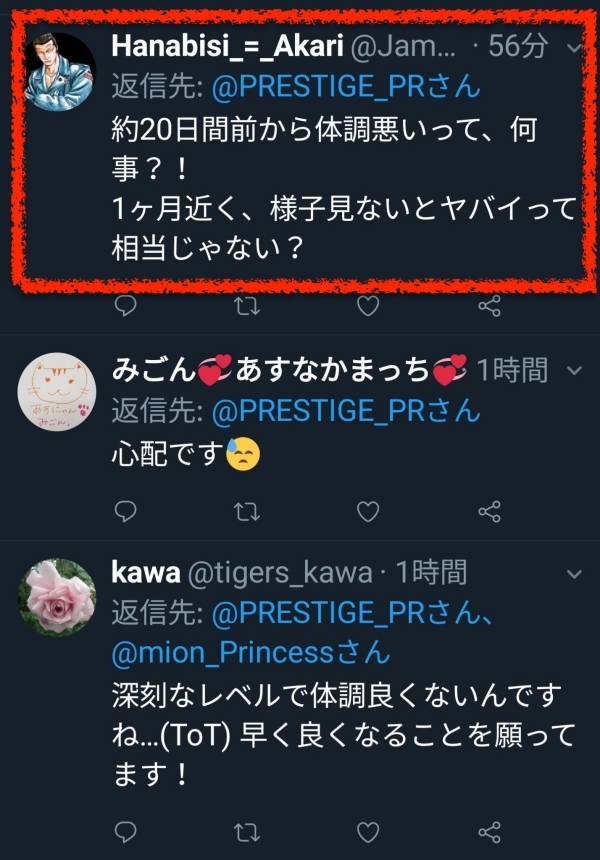Share kawa's tweet
Viewport: 600px width, 860px height.
click(x=489, y=832)
